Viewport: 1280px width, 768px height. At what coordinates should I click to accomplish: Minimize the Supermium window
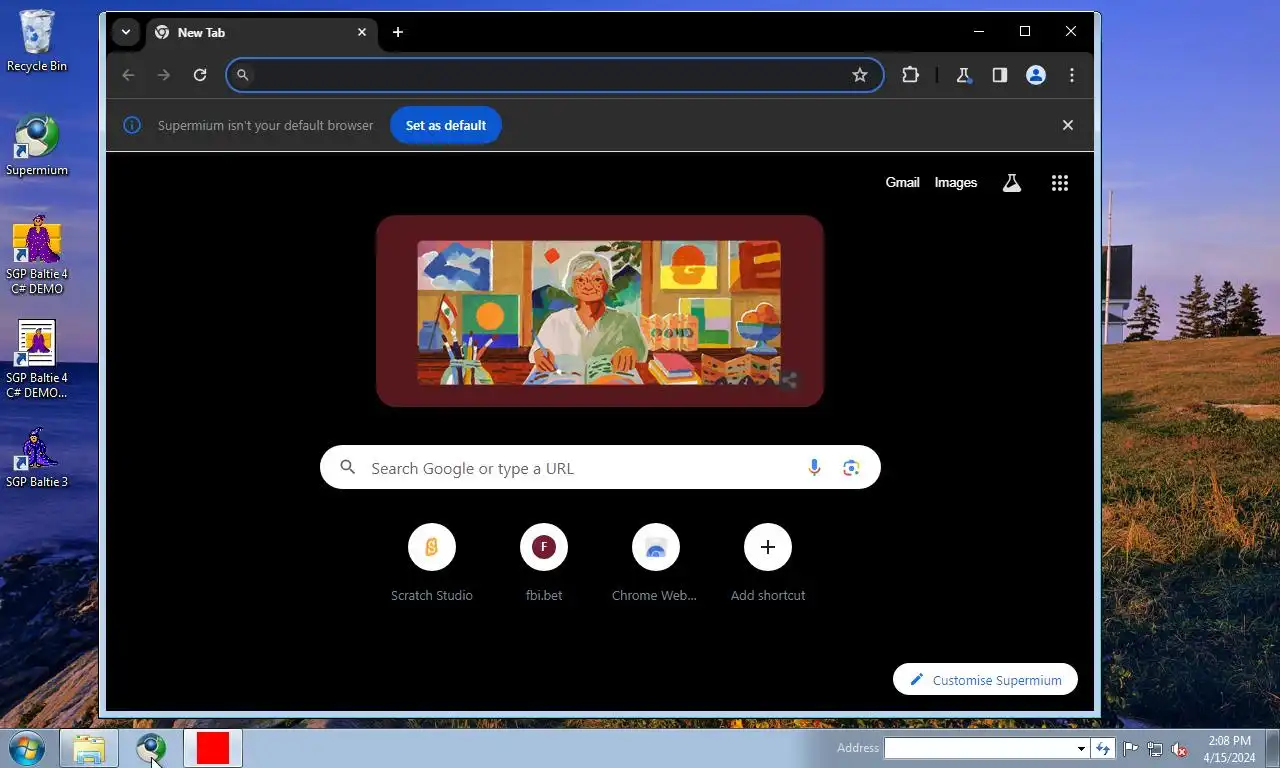point(979,31)
